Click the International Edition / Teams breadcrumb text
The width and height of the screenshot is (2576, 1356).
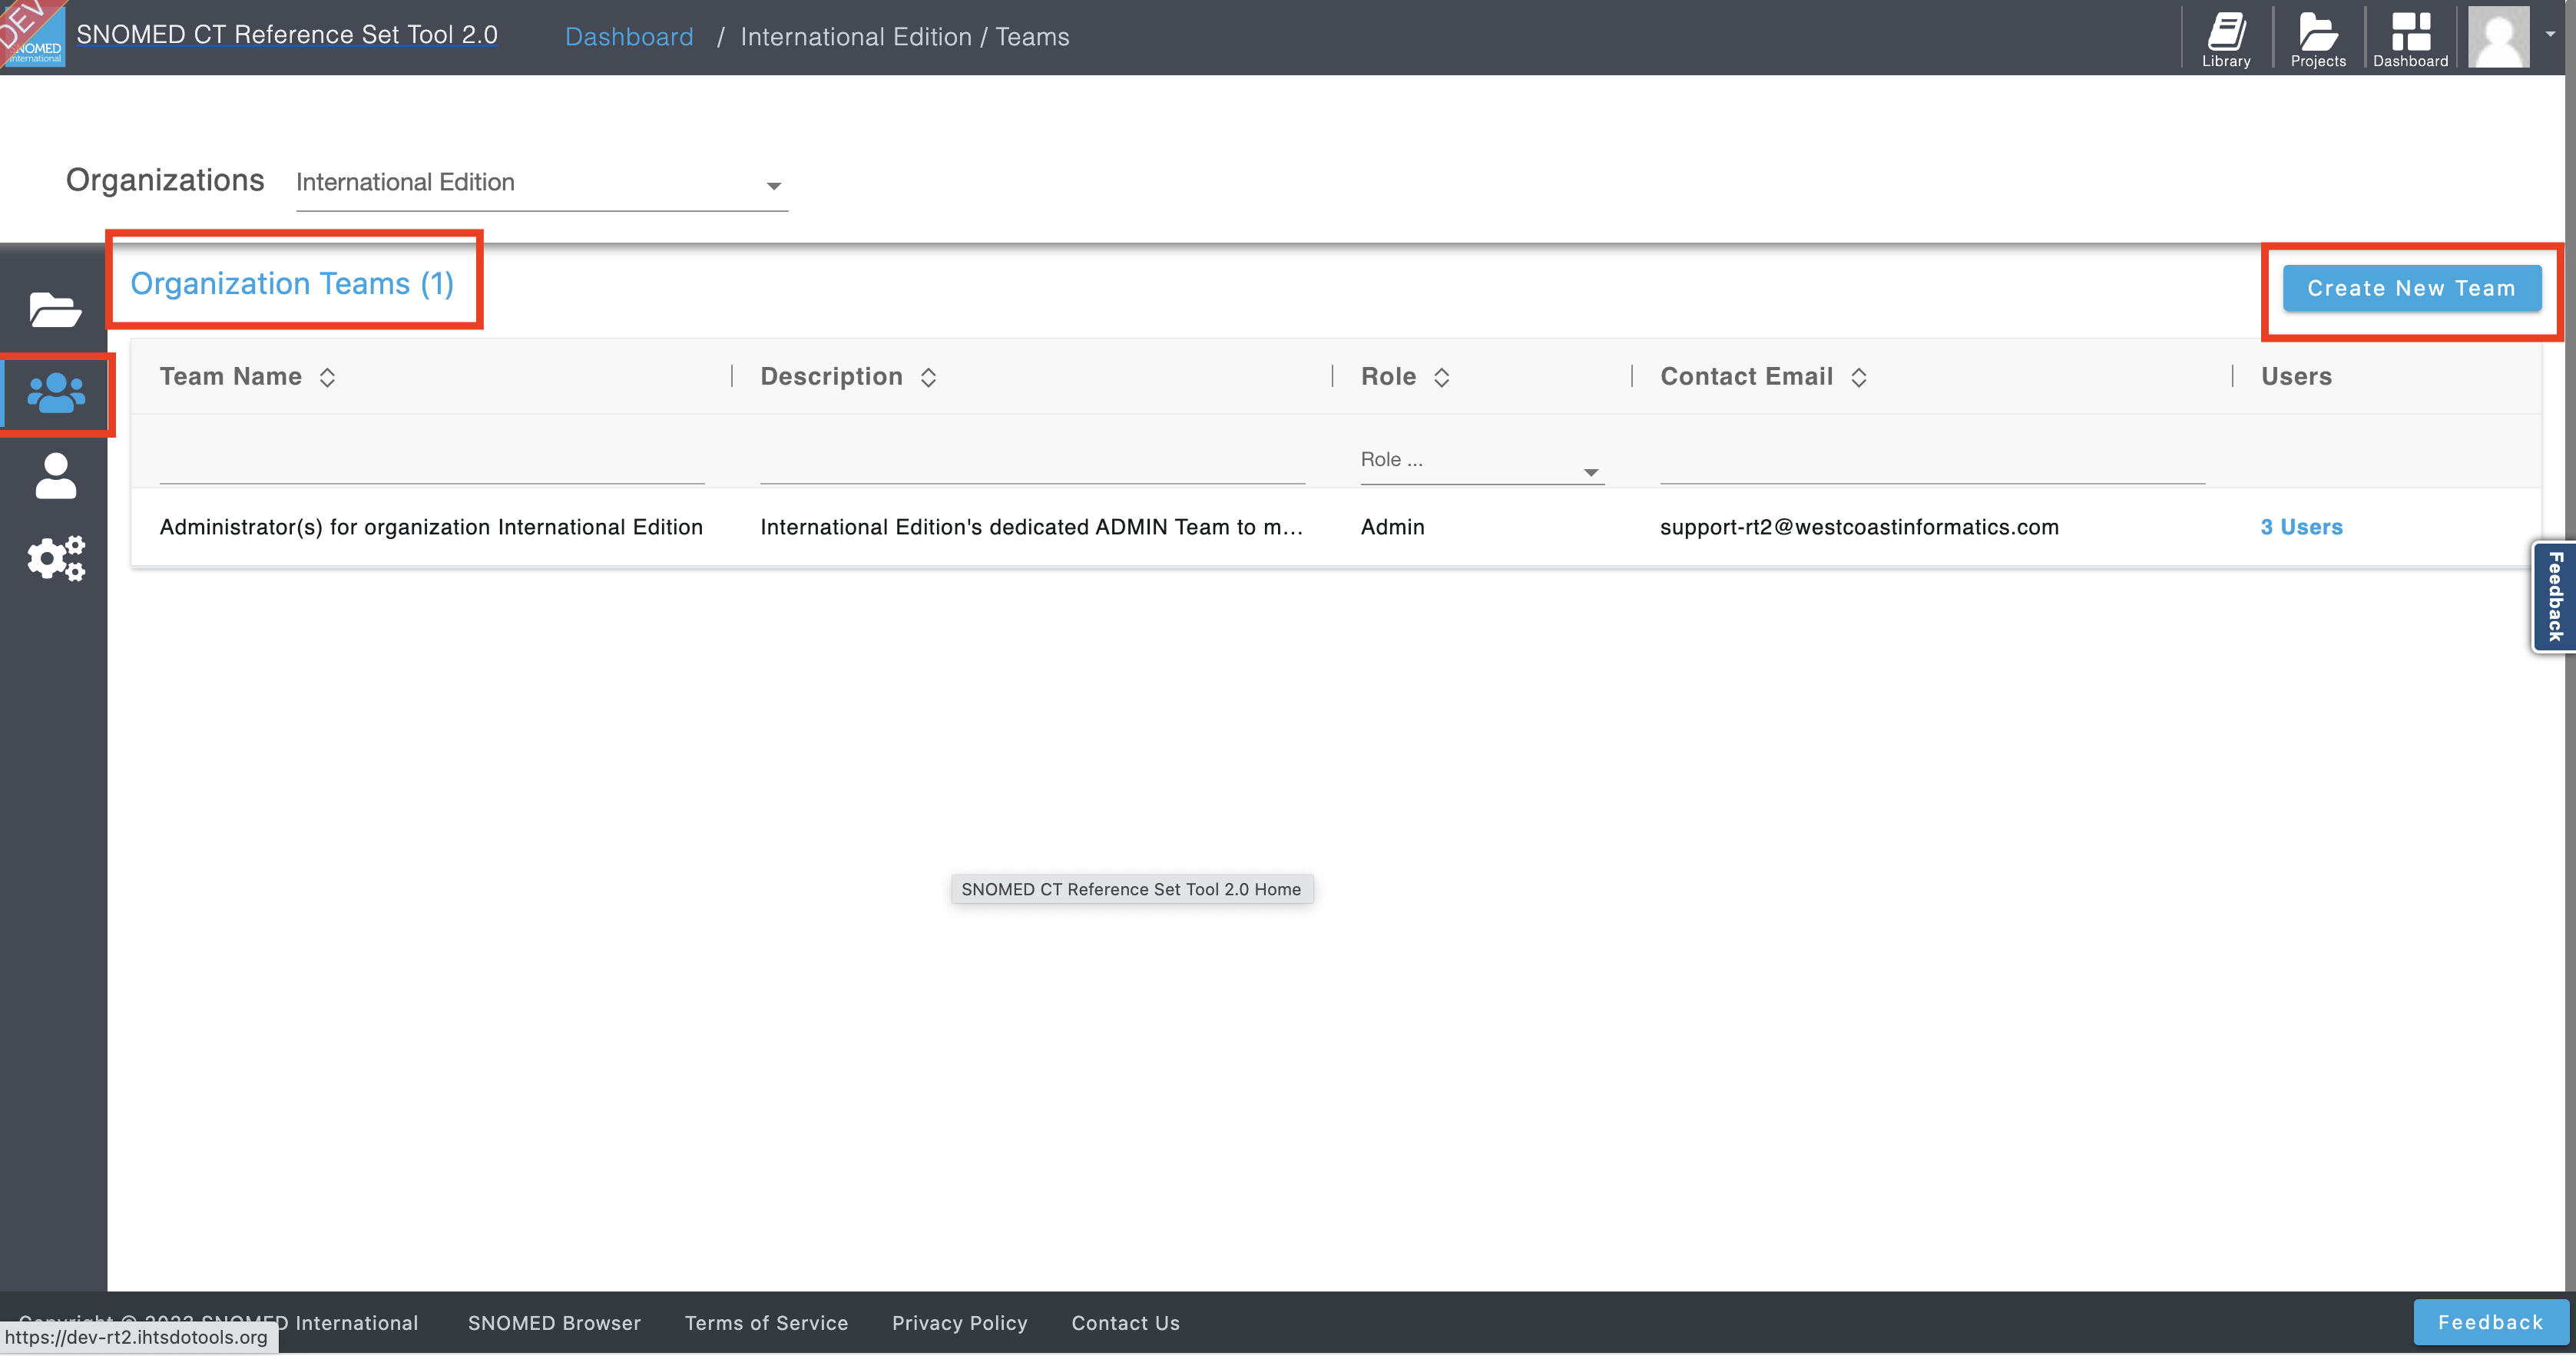pos(904,37)
